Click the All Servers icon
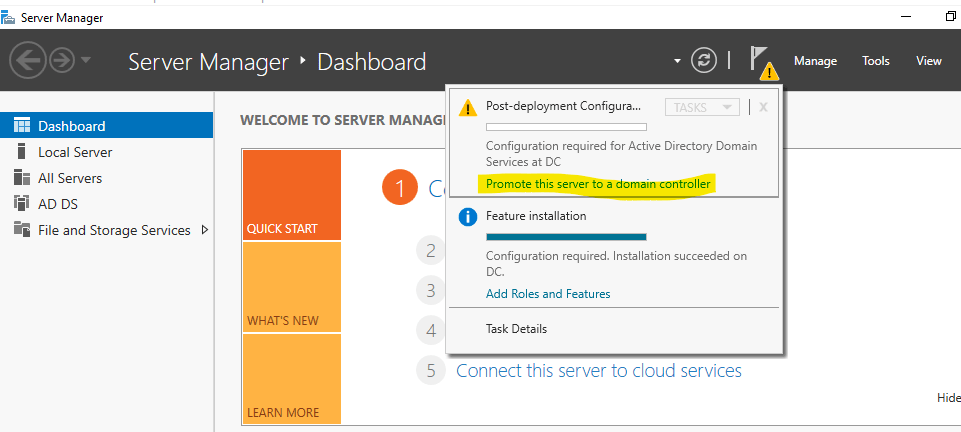The image size is (961, 432). [22, 178]
